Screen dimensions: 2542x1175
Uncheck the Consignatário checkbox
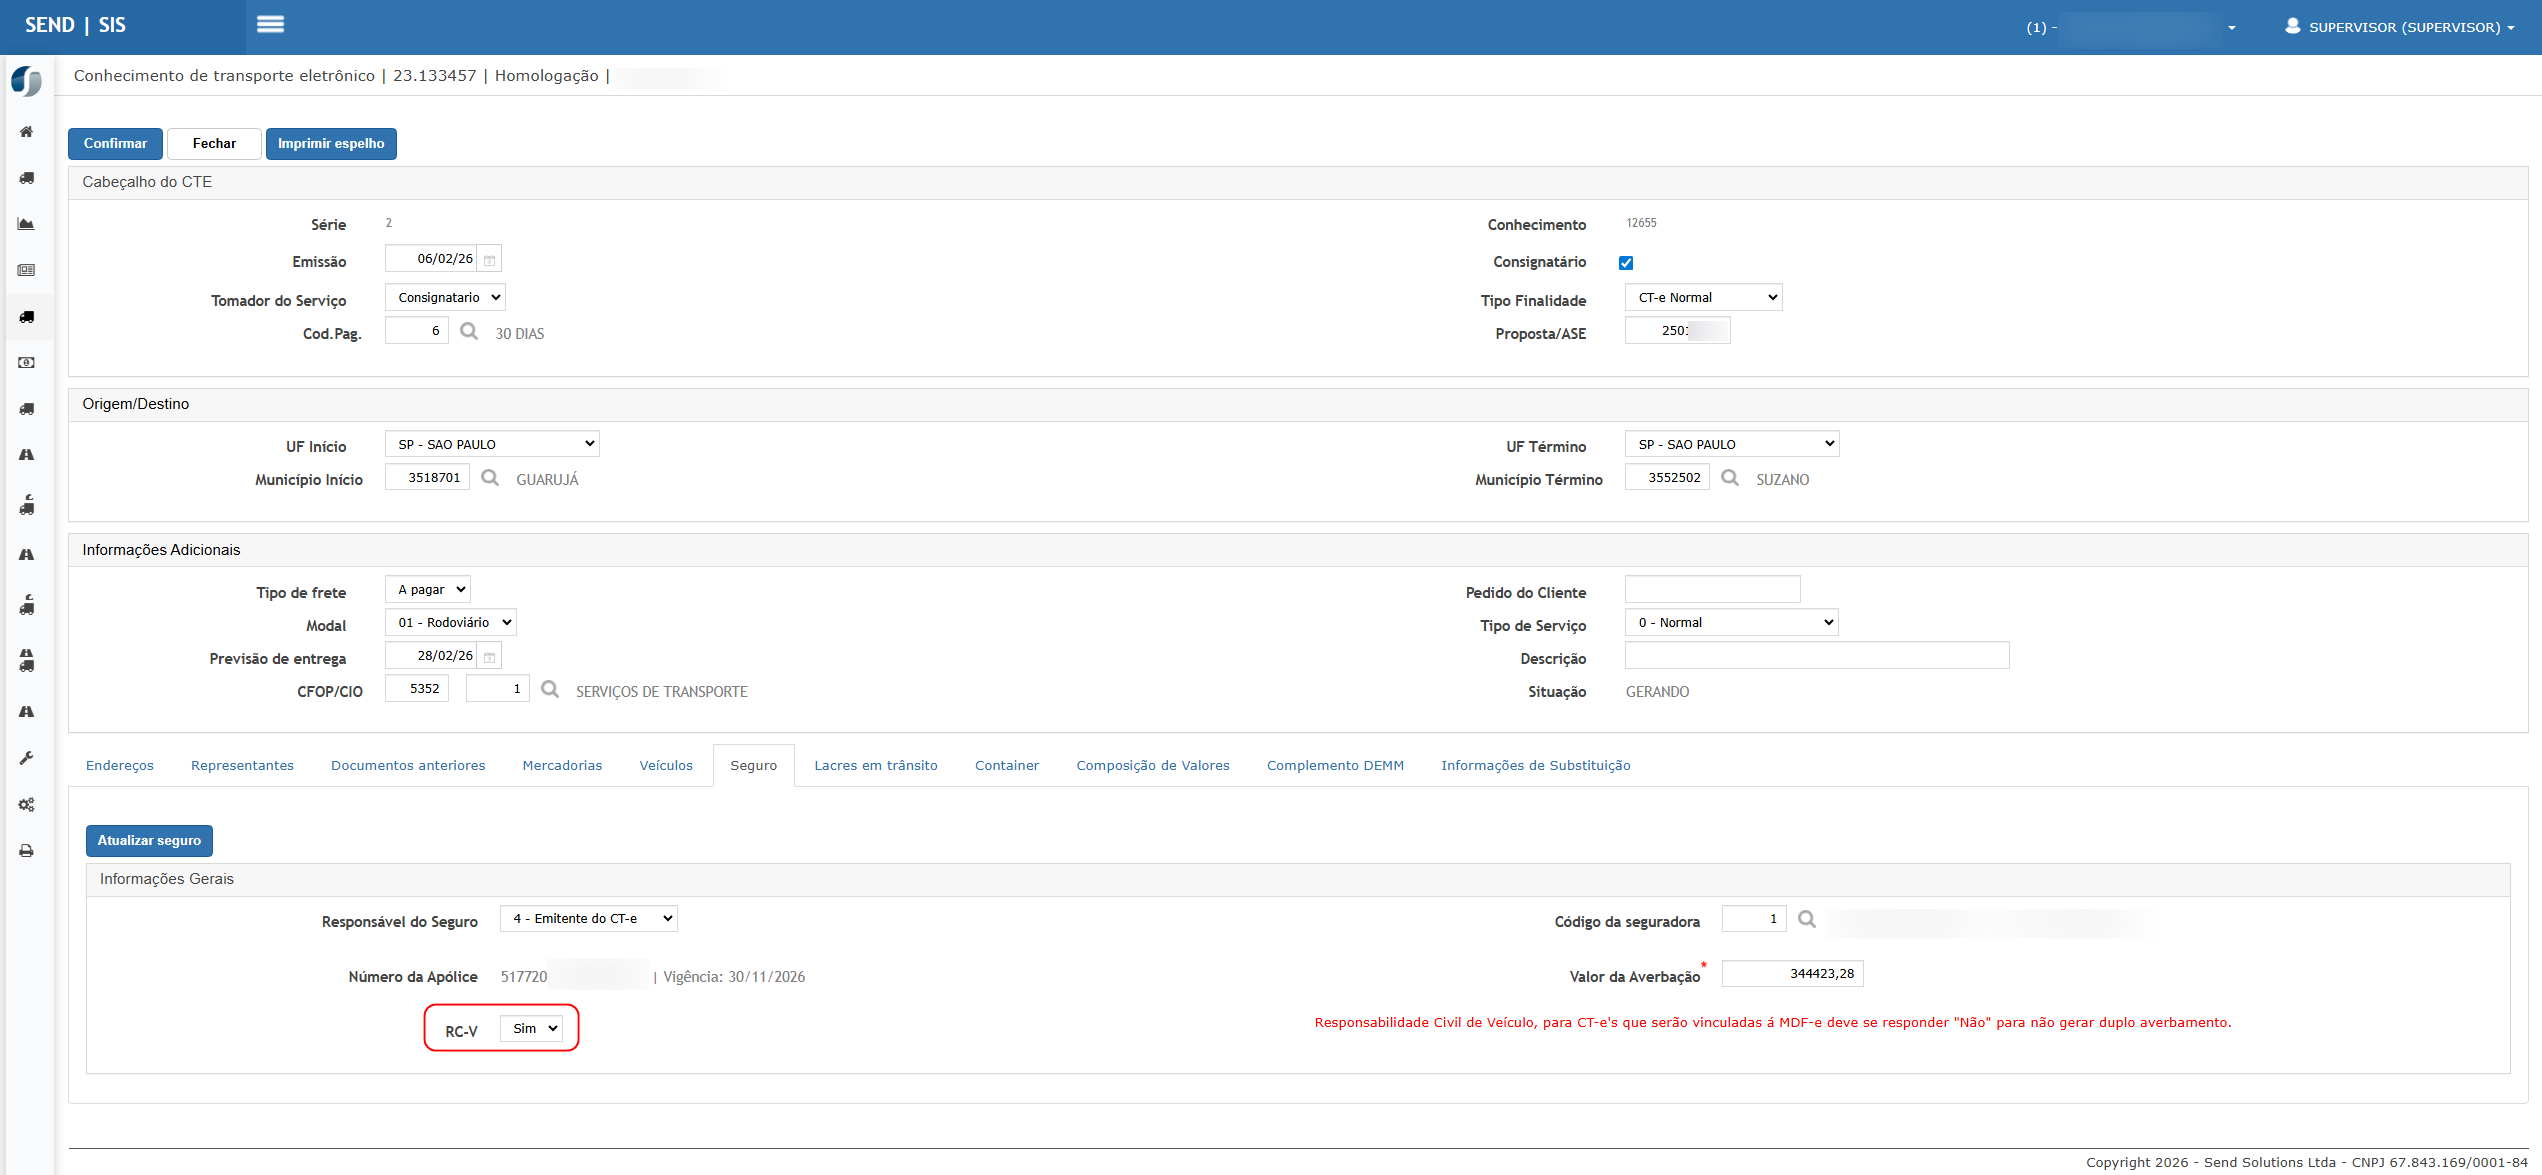(x=1626, y=263)
